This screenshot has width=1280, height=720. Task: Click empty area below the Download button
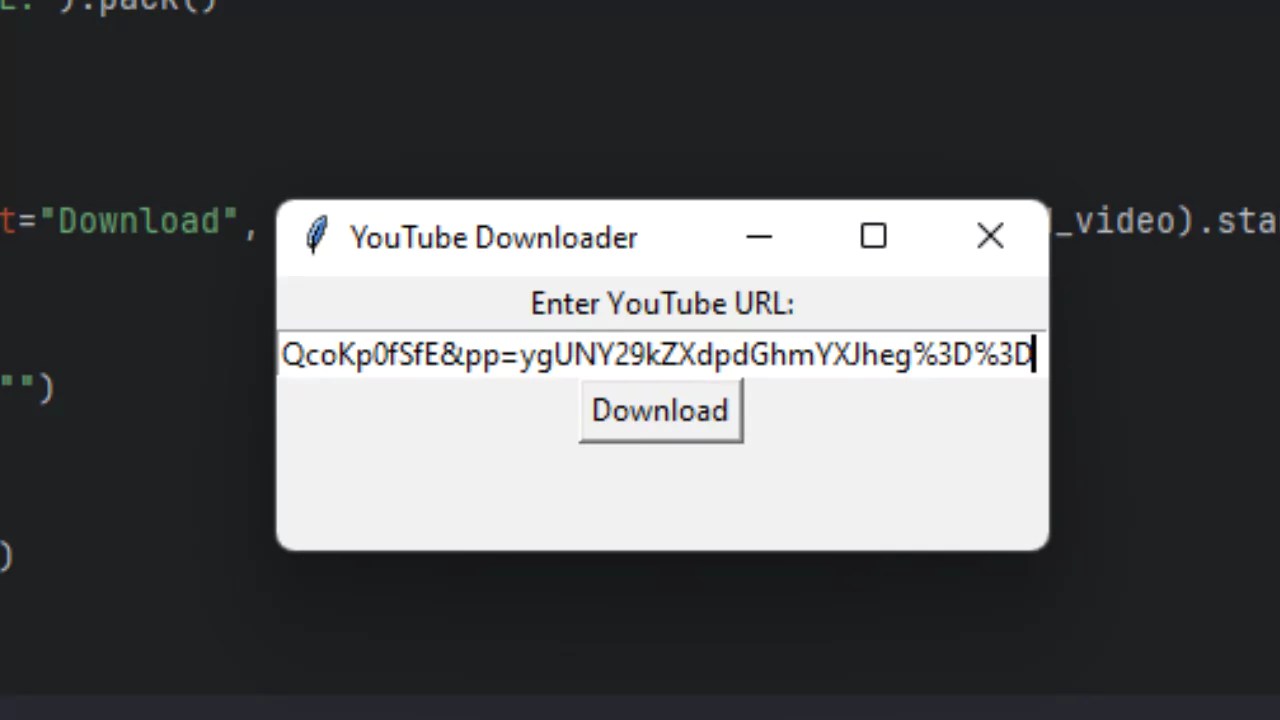[x=662, y=495]
